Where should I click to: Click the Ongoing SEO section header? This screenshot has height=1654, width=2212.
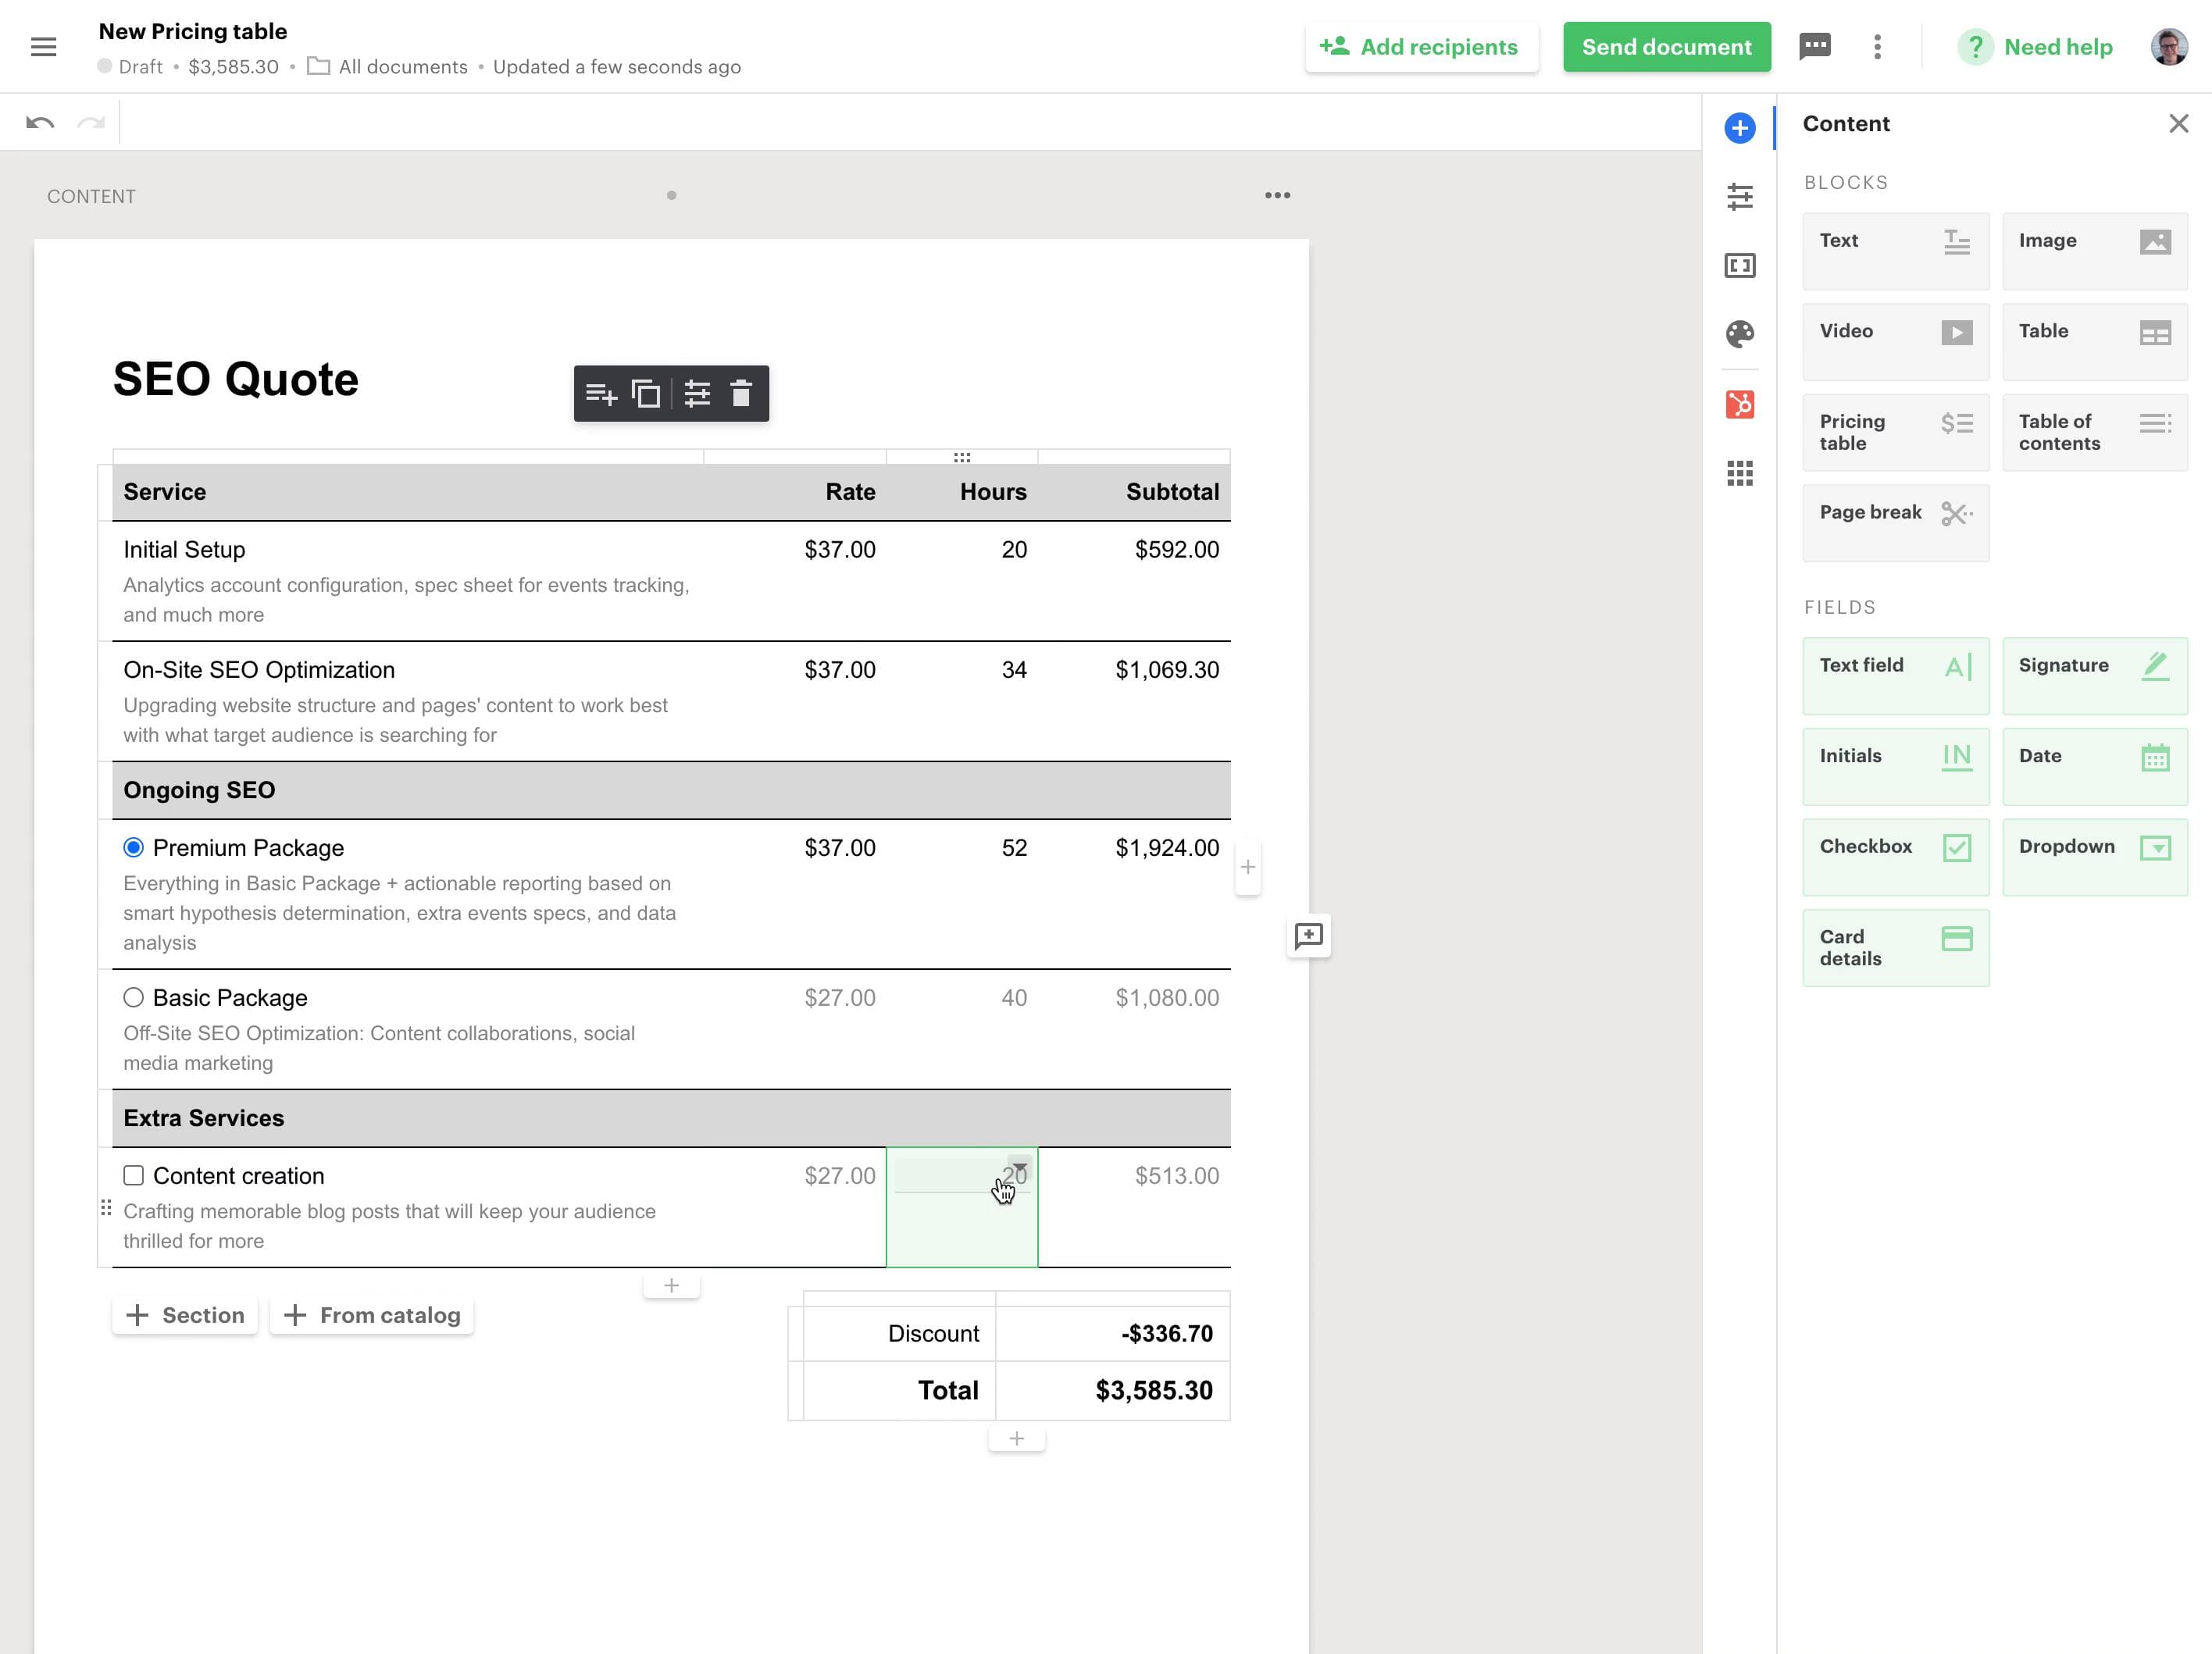tap(671, 790)
